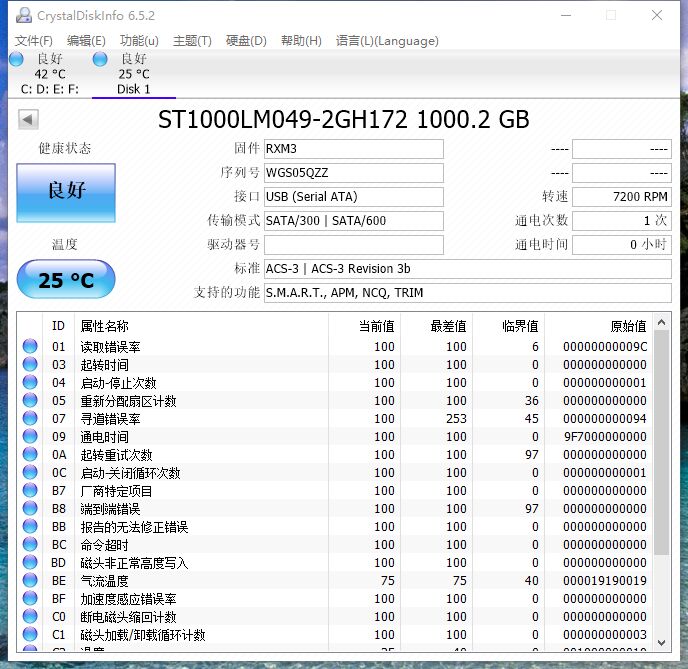Click the firmware field RXM3

(354, 149)
